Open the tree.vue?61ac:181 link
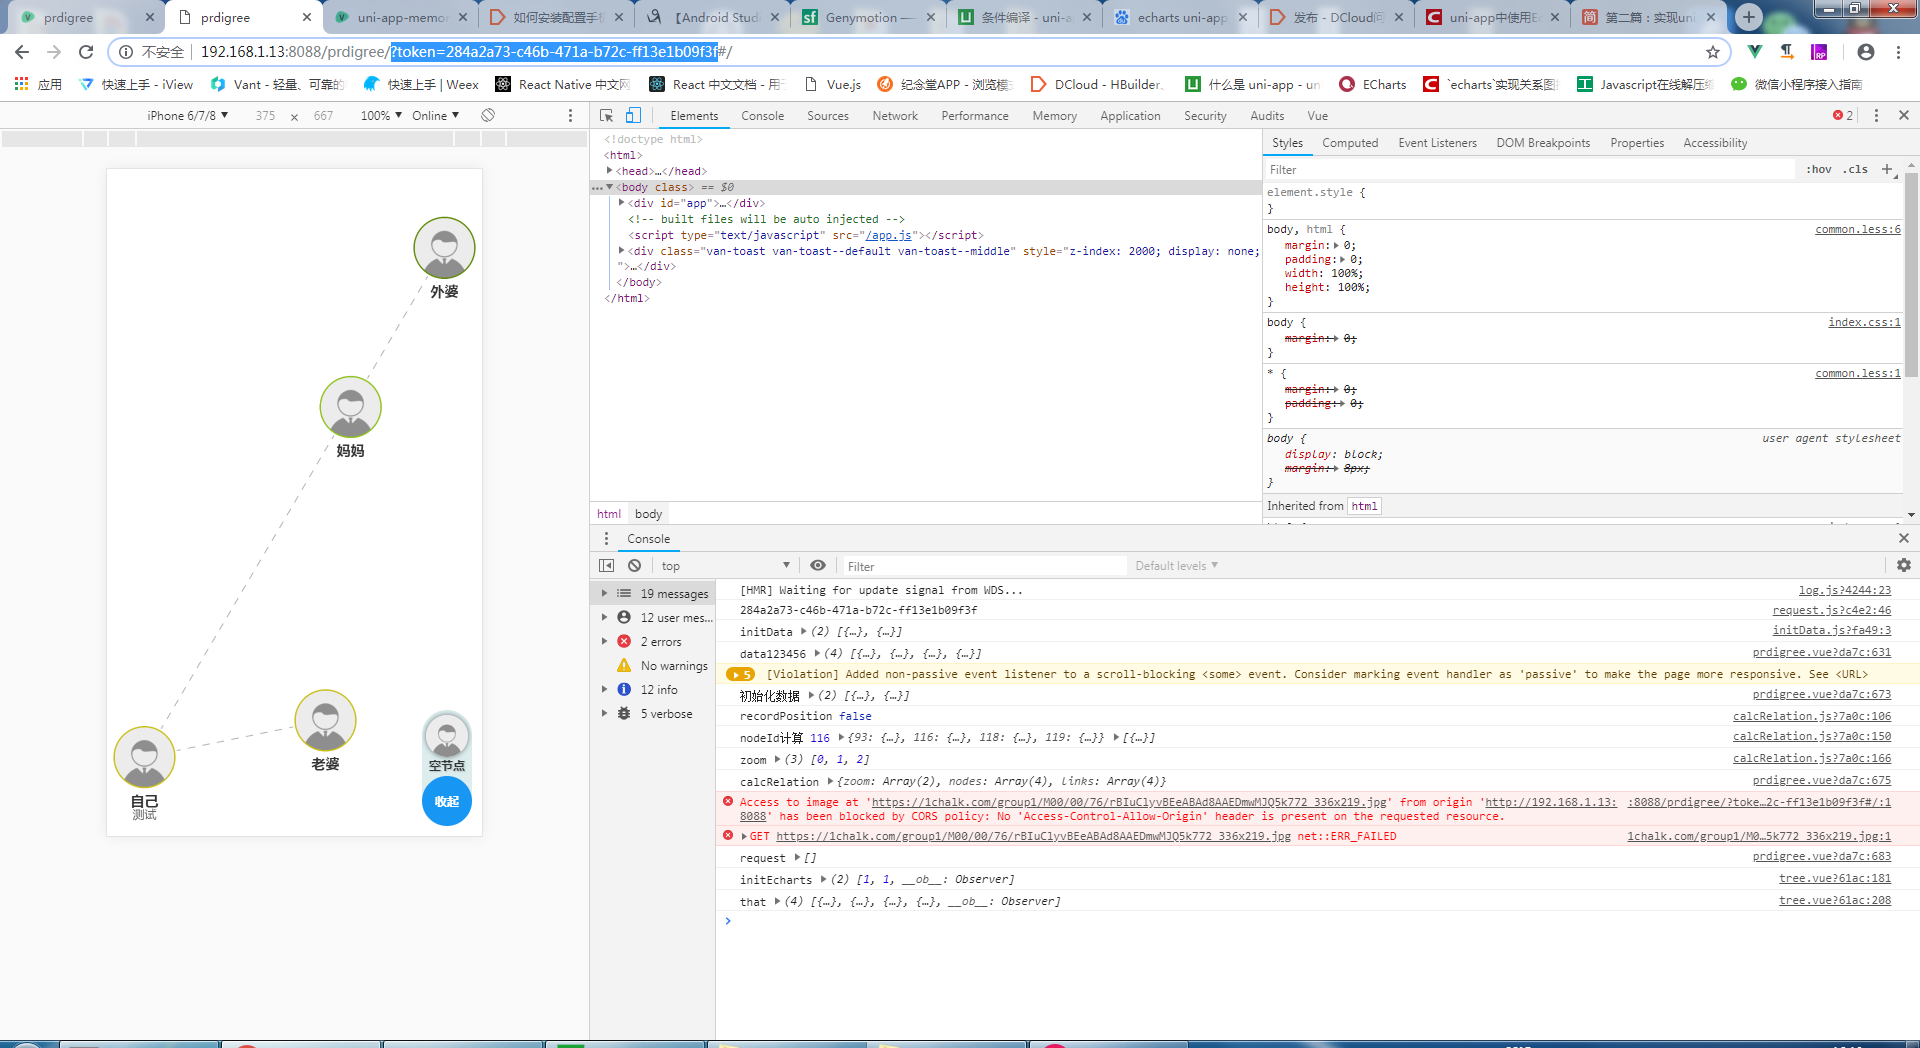Screen dimensions: 1920x1048 [1835, 879]
